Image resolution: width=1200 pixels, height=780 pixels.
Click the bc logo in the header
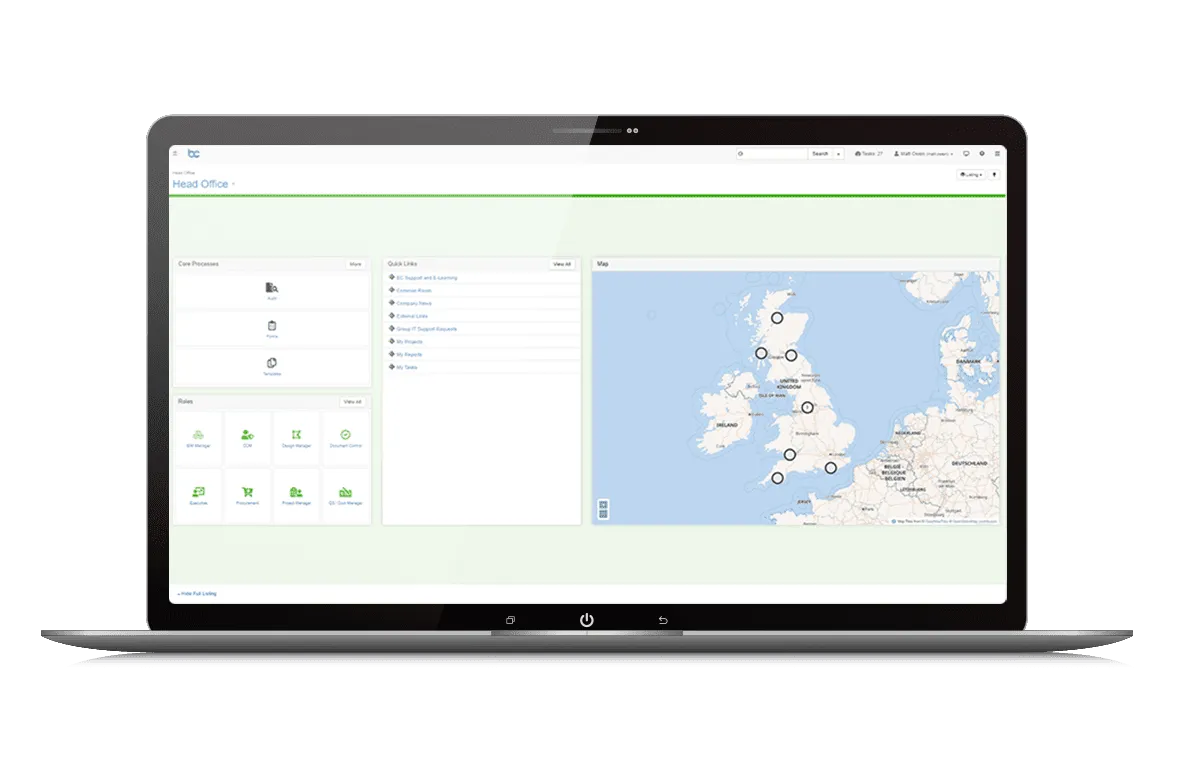coord(194,153)
